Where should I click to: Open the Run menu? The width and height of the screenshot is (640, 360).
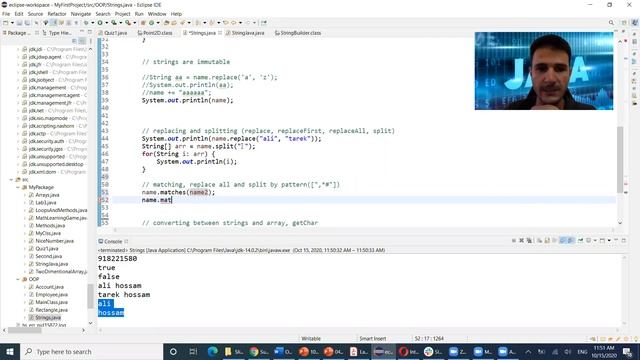[x=139, y=14]
